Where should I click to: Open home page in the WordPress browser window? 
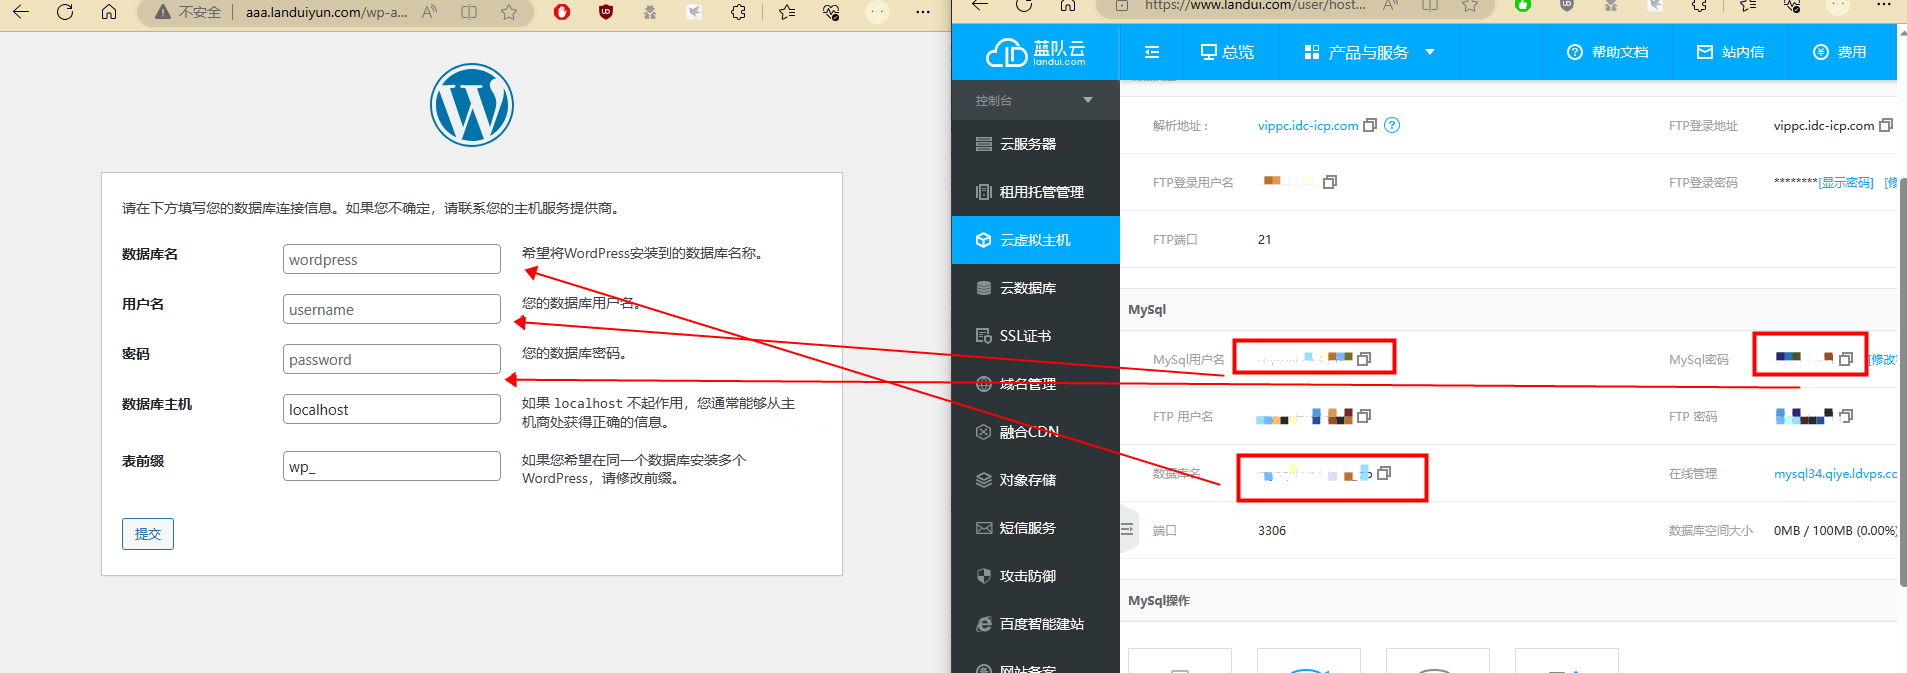click(109, 12)
